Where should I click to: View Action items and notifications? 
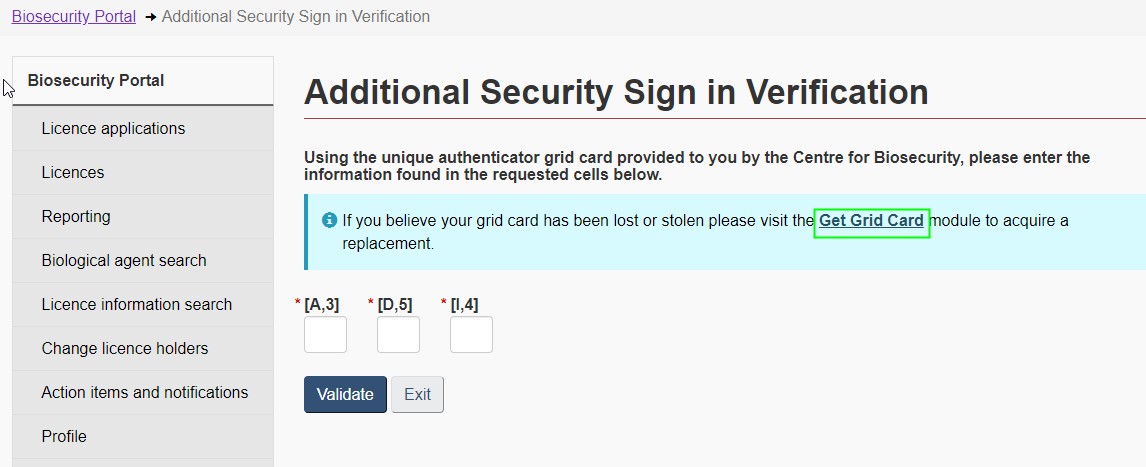pos(145,393)
